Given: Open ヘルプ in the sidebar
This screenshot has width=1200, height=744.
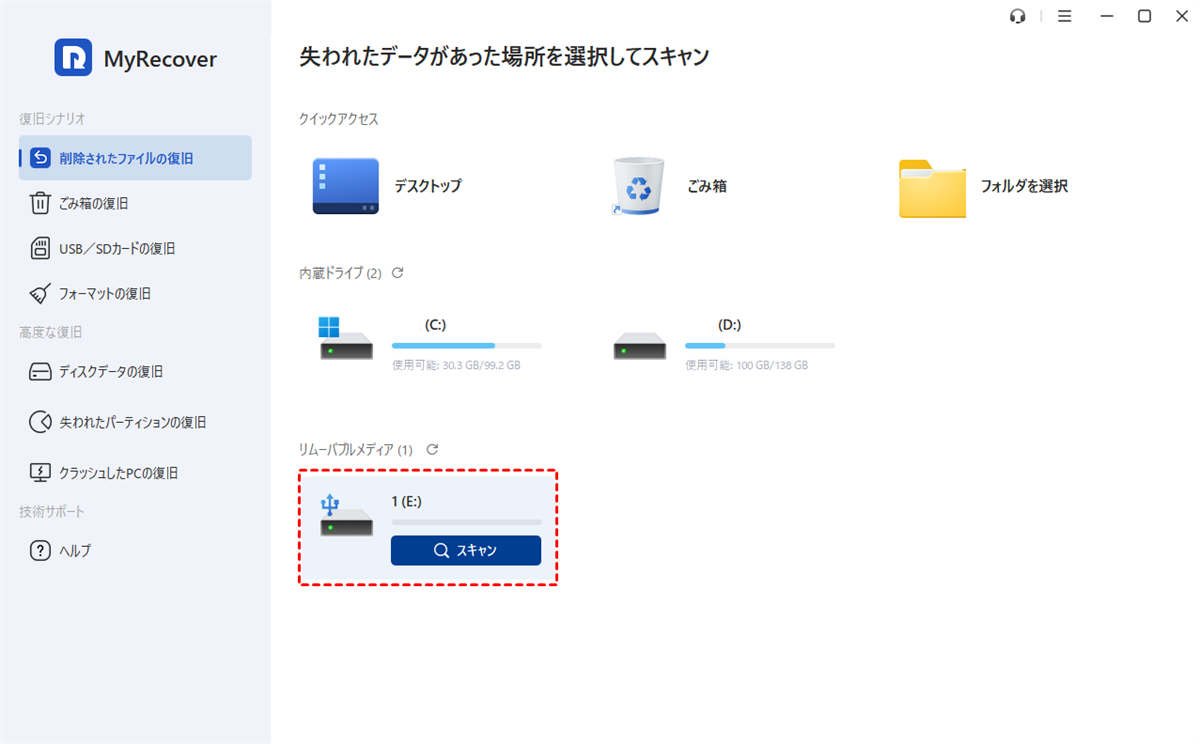Looking at the screenshot, I should point(135,550).
